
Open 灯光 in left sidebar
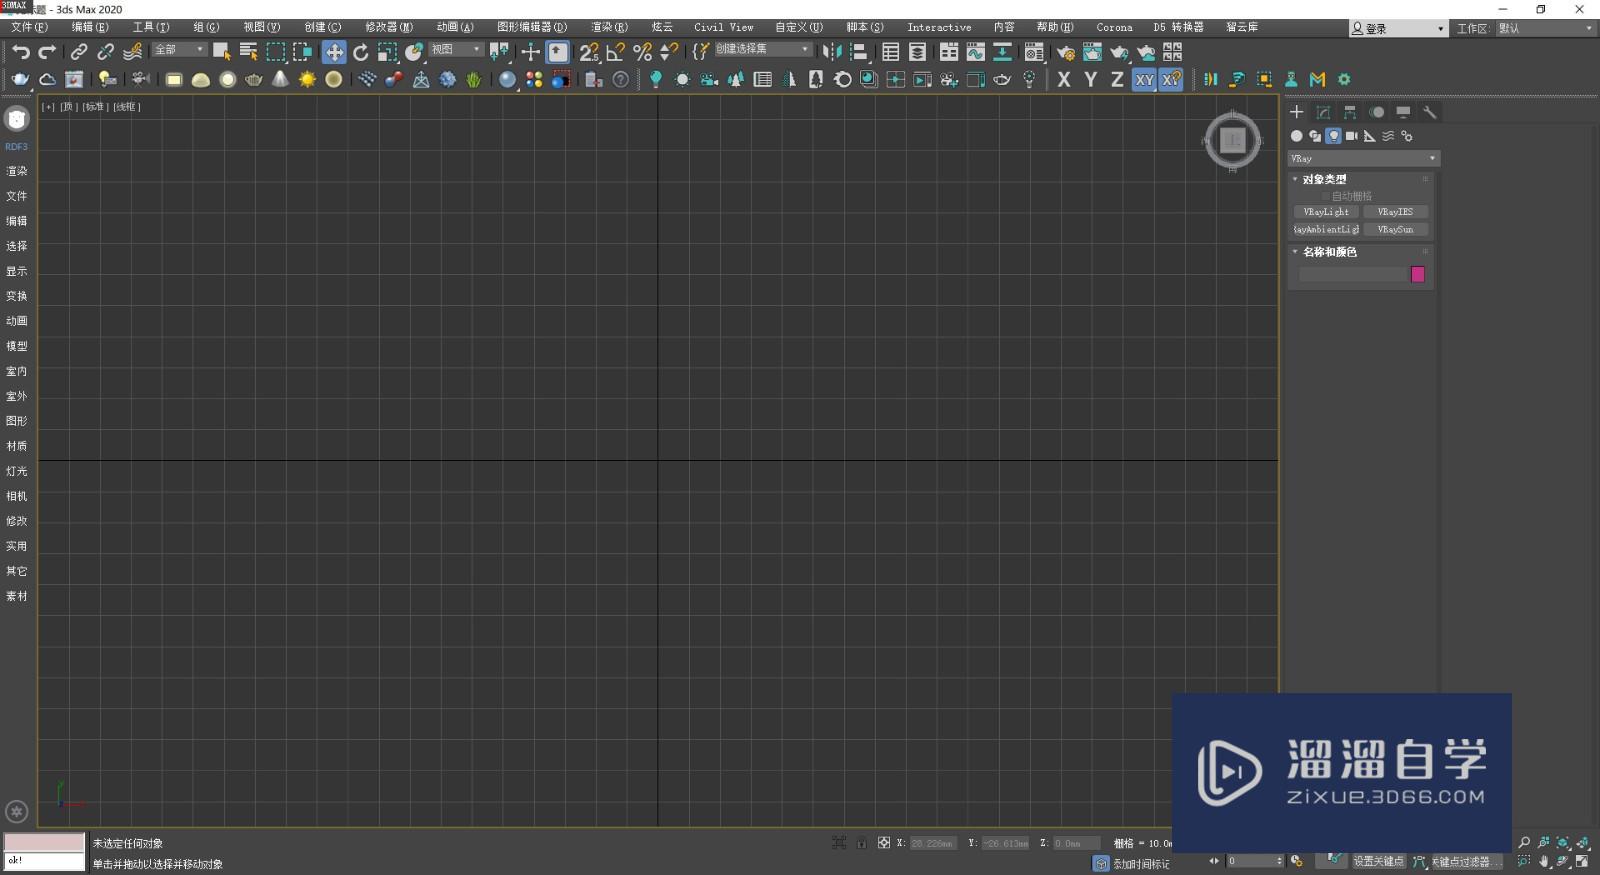pyautogui.click(x=17, y=471)
